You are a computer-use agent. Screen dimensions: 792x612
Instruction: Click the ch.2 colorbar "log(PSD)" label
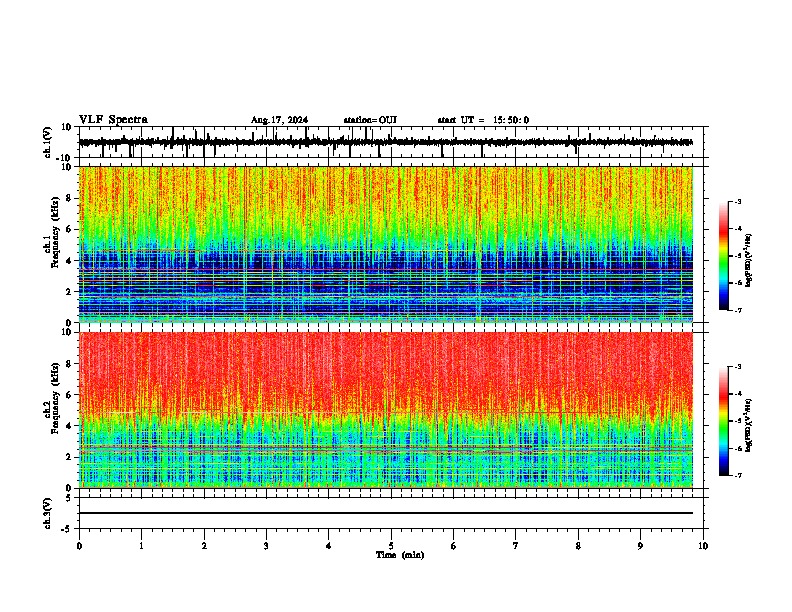pos(749,425)
